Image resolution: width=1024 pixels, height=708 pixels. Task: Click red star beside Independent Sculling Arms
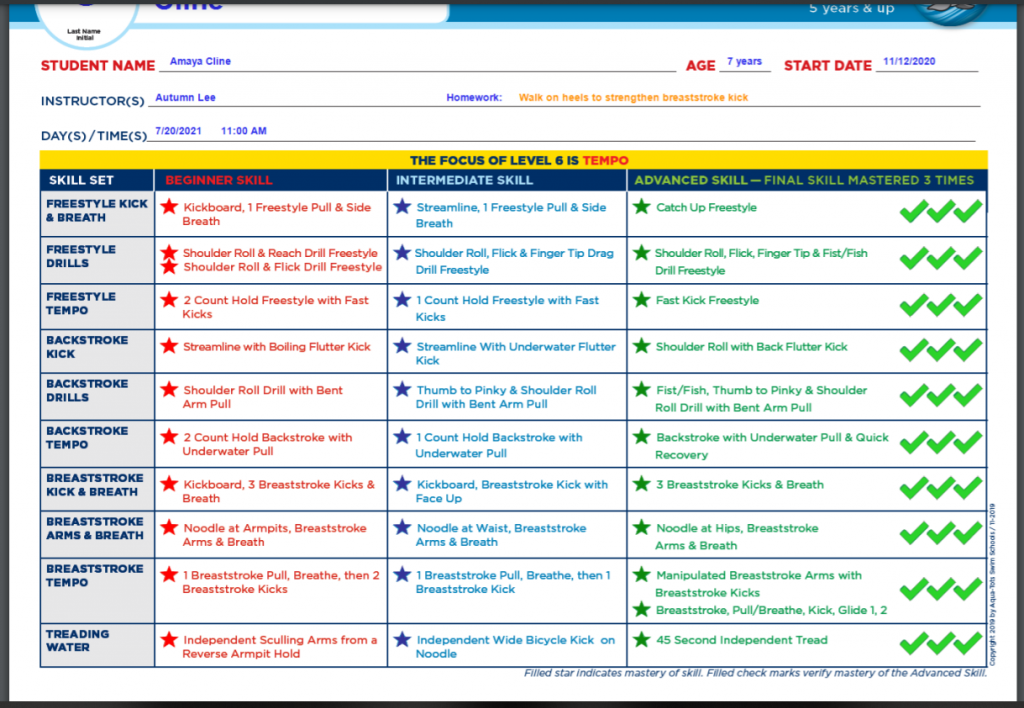pos(168,640)
